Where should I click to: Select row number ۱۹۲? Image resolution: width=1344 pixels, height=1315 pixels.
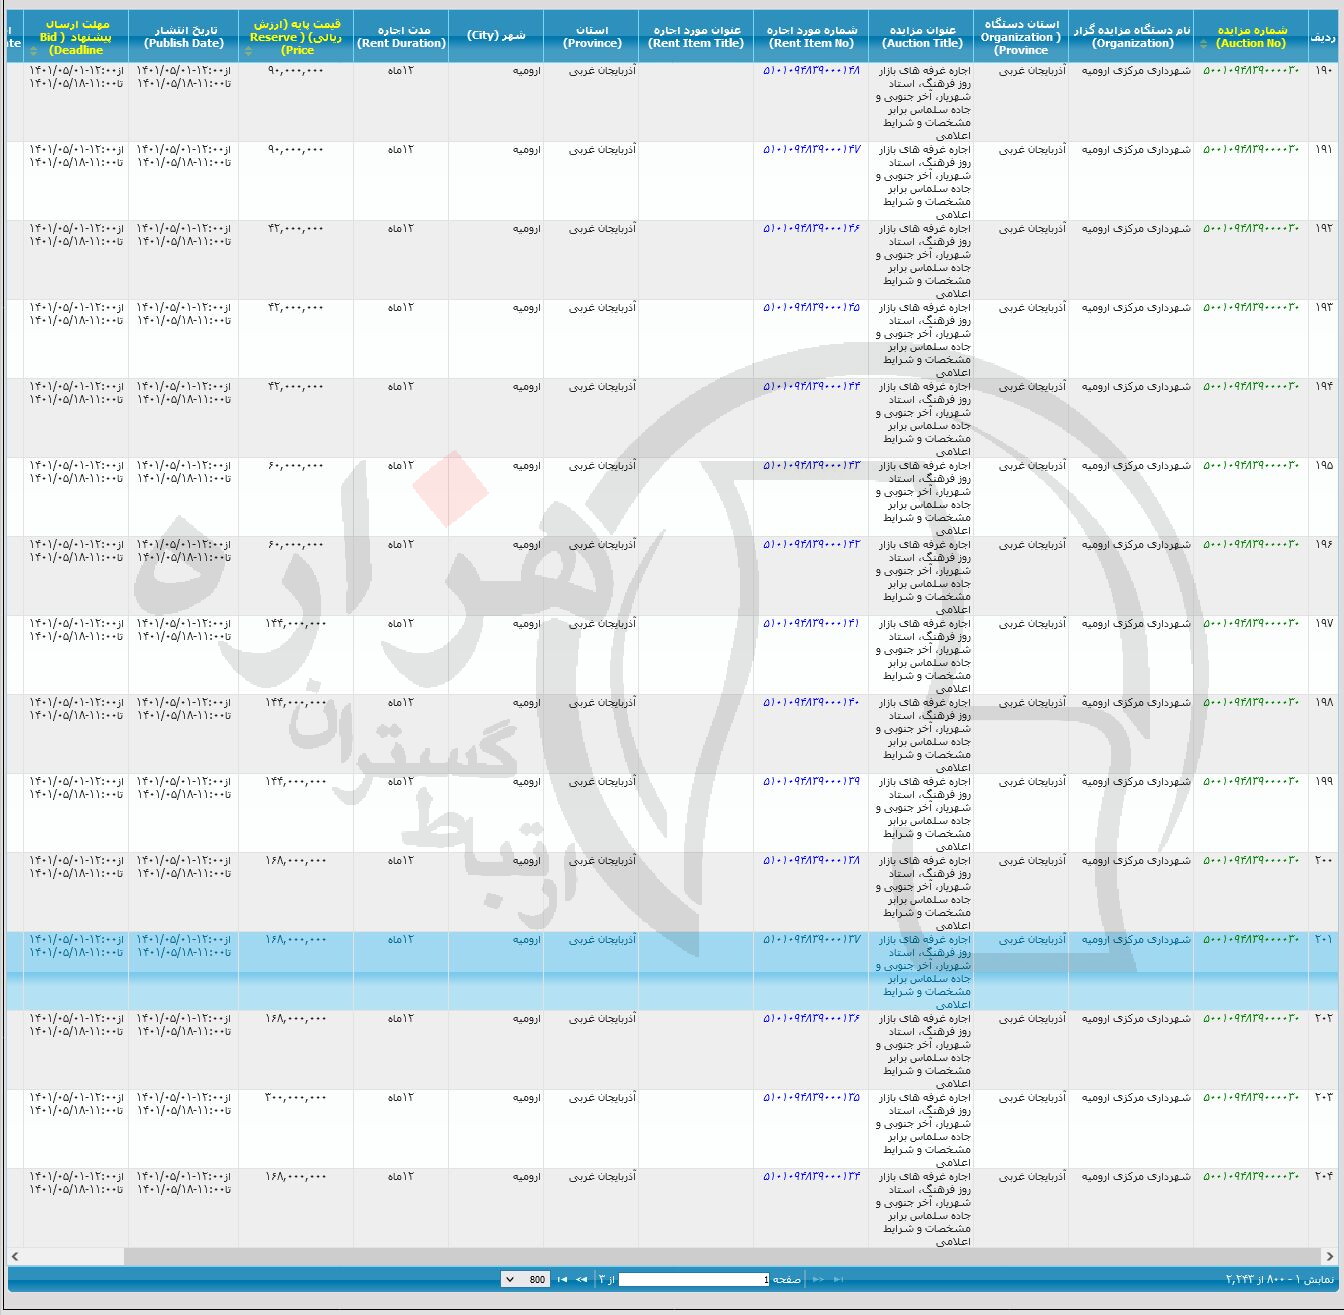[1324, 229]
